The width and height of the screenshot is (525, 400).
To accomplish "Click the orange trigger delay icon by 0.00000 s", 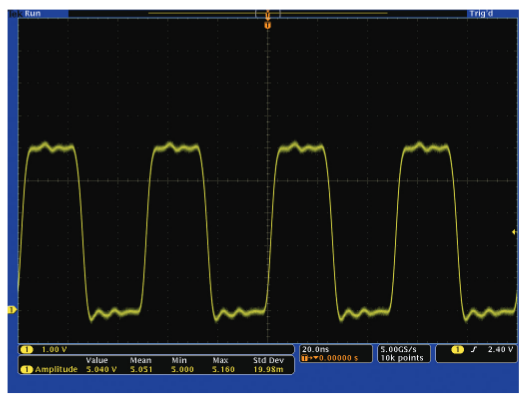I will coord(304,358).
